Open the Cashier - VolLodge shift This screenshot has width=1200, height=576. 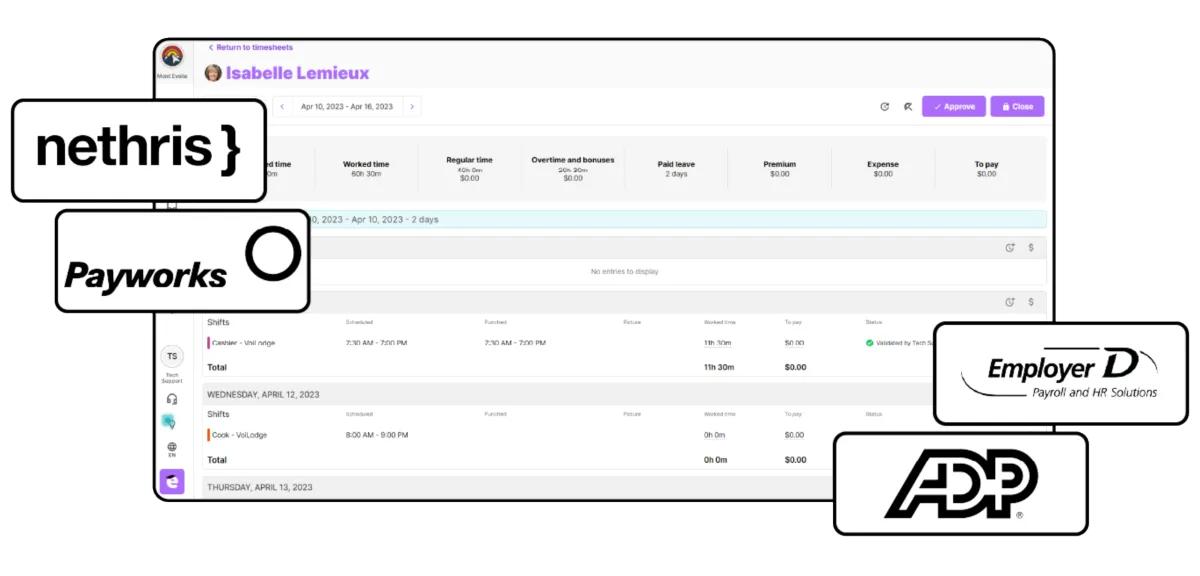[241, 343]
